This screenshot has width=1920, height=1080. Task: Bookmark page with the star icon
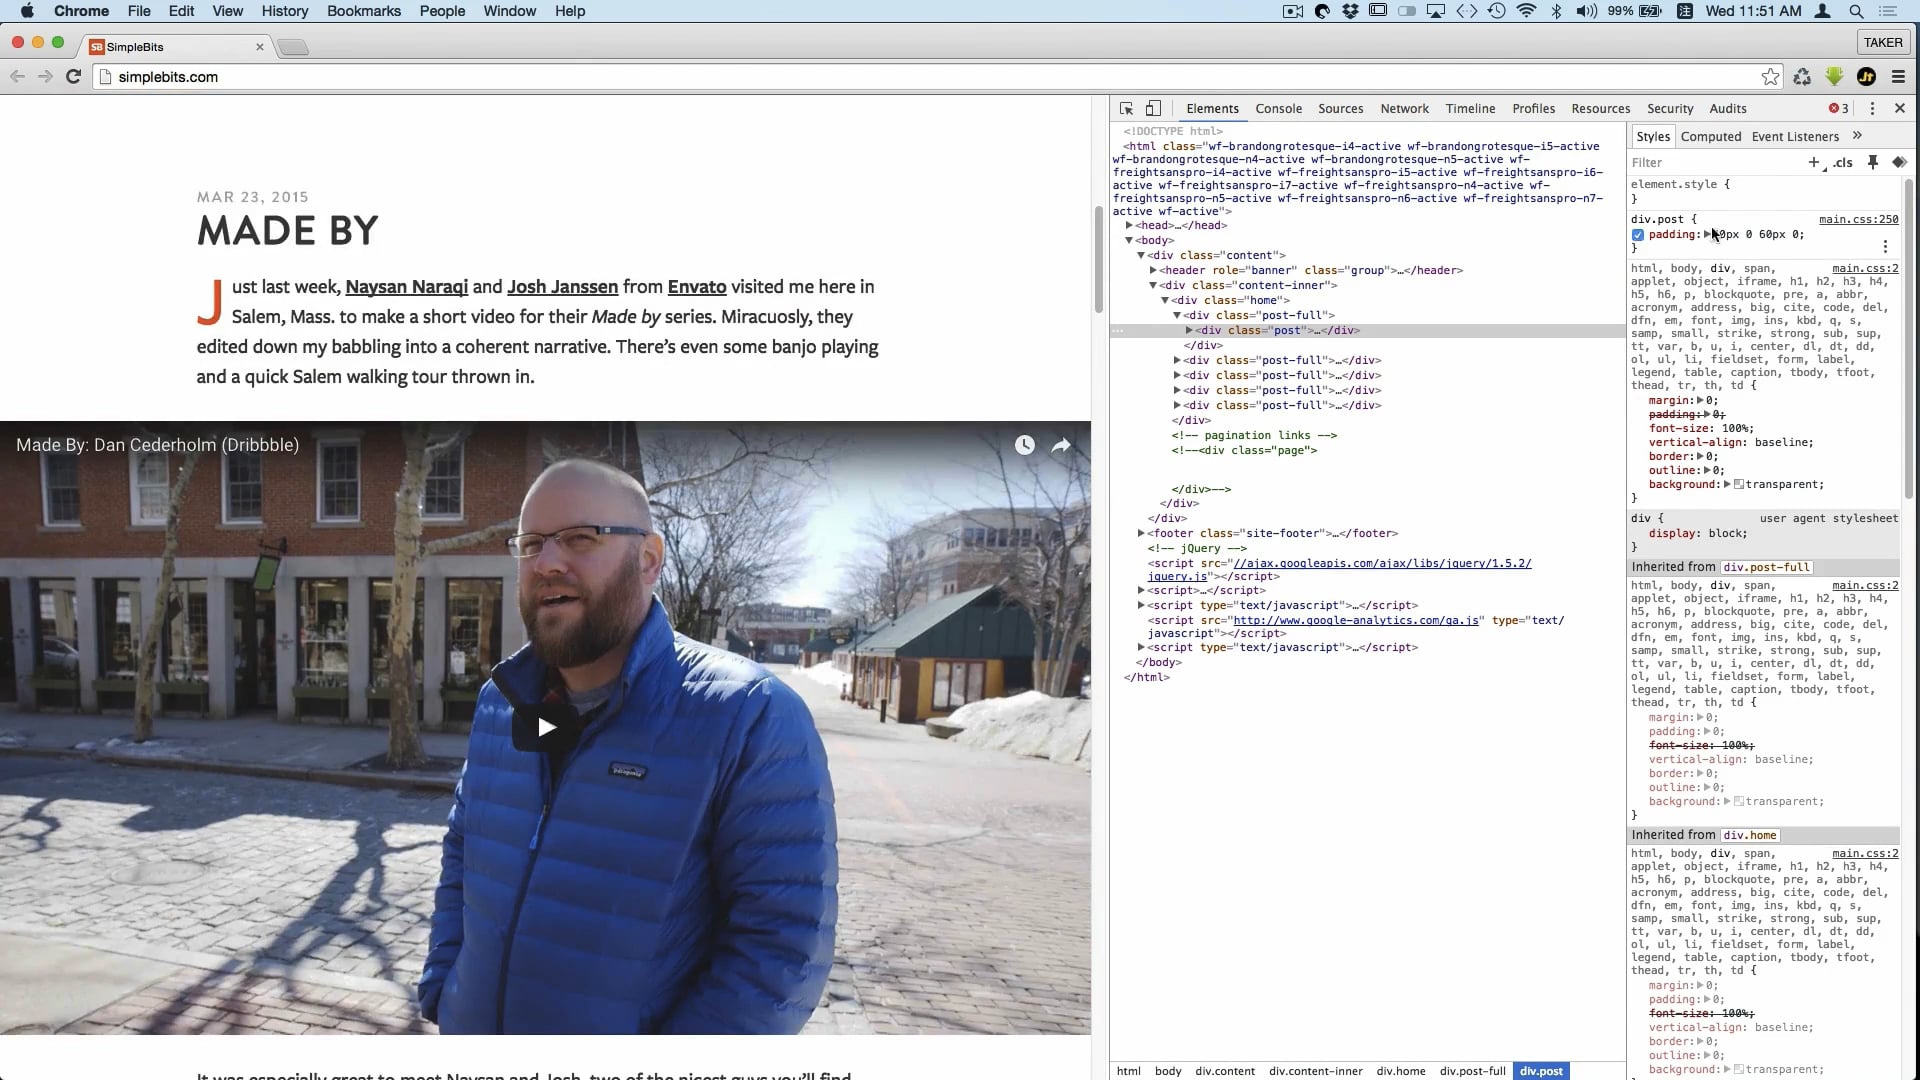[1770, 77]
